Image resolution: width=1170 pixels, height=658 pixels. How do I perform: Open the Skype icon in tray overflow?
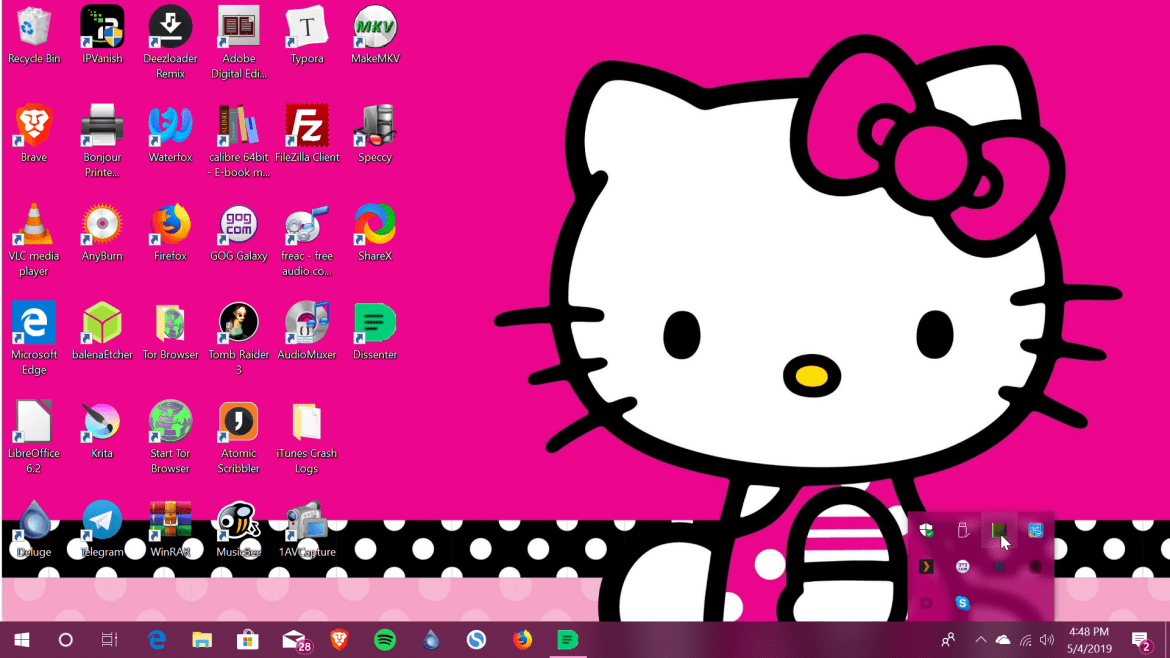tap(963, 603)
